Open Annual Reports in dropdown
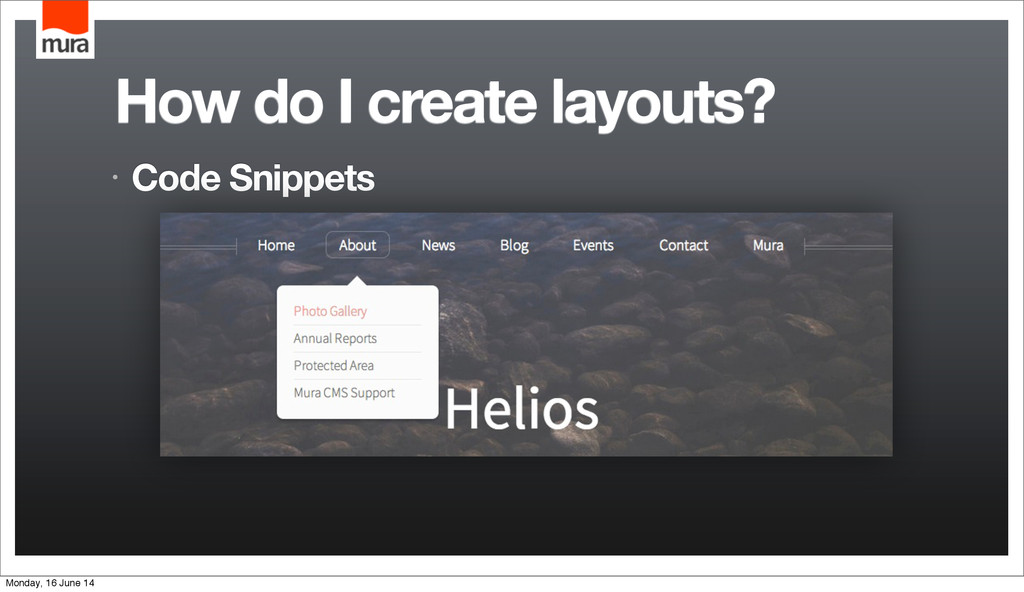Image resolution: width=1024 pixels, height=592 pixels. [335, 338]
